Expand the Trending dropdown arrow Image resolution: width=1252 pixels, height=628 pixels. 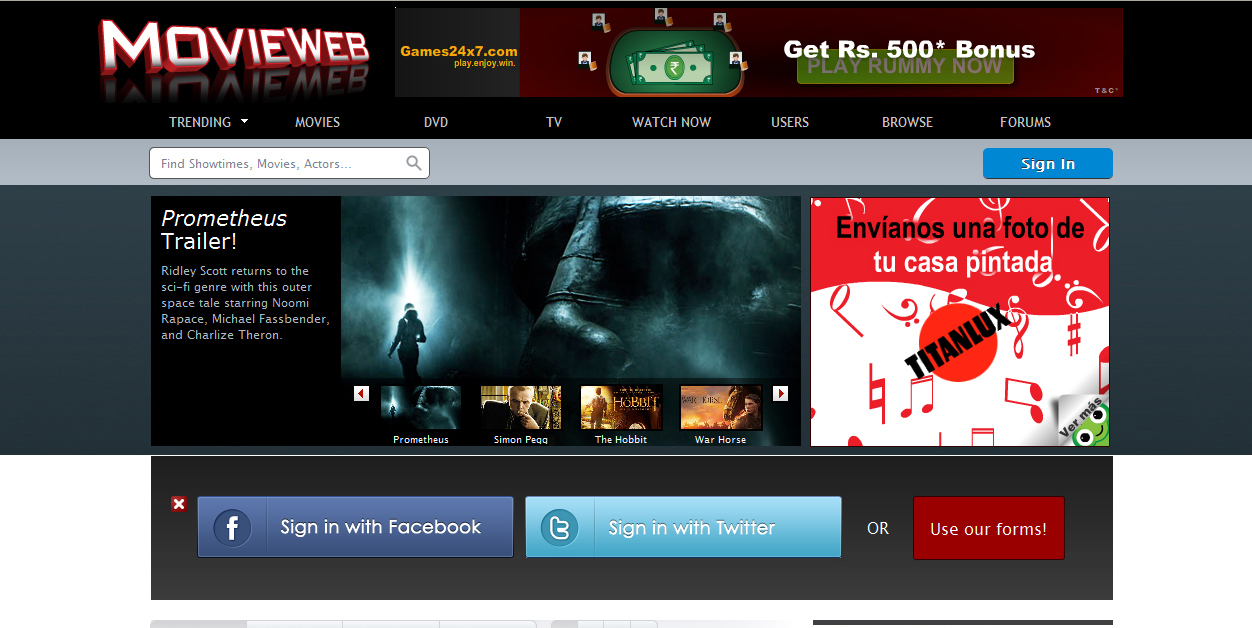[244, 121]
